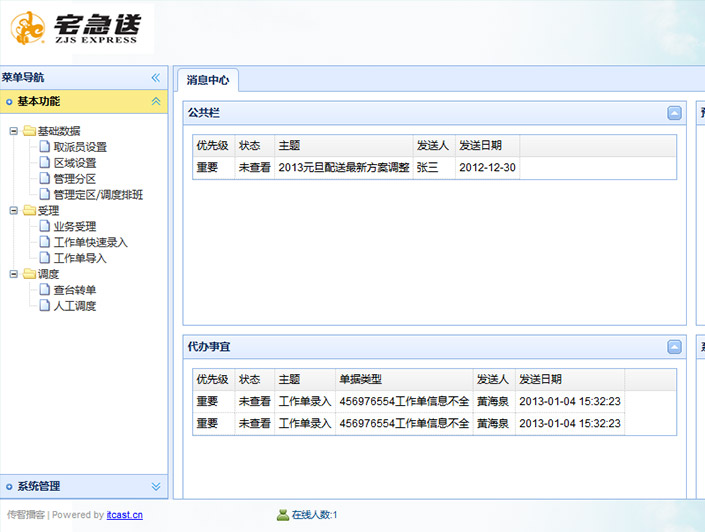Select the 2013元旦配送最新方案调整 message row
Image resolution: width=705 pixels, height=532 pixels.
pyautogui.click(x=343, y=168)
